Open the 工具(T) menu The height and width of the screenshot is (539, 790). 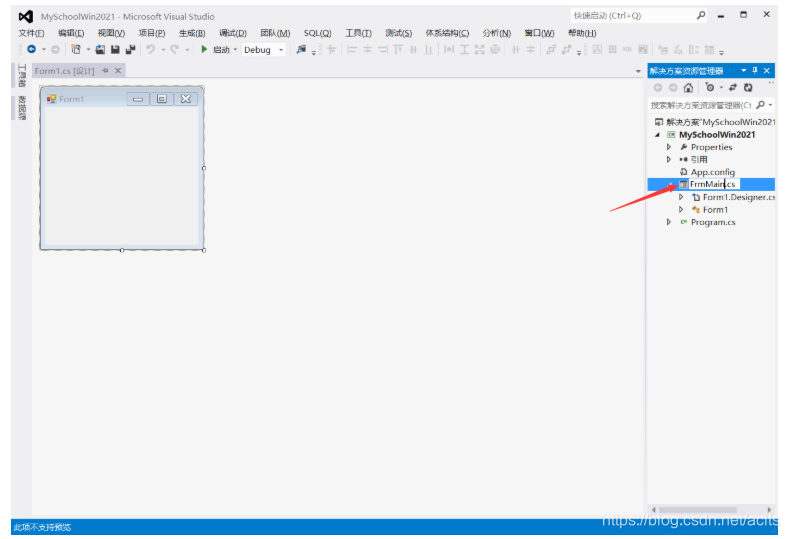pyautogui.click(x=358, y=33)
